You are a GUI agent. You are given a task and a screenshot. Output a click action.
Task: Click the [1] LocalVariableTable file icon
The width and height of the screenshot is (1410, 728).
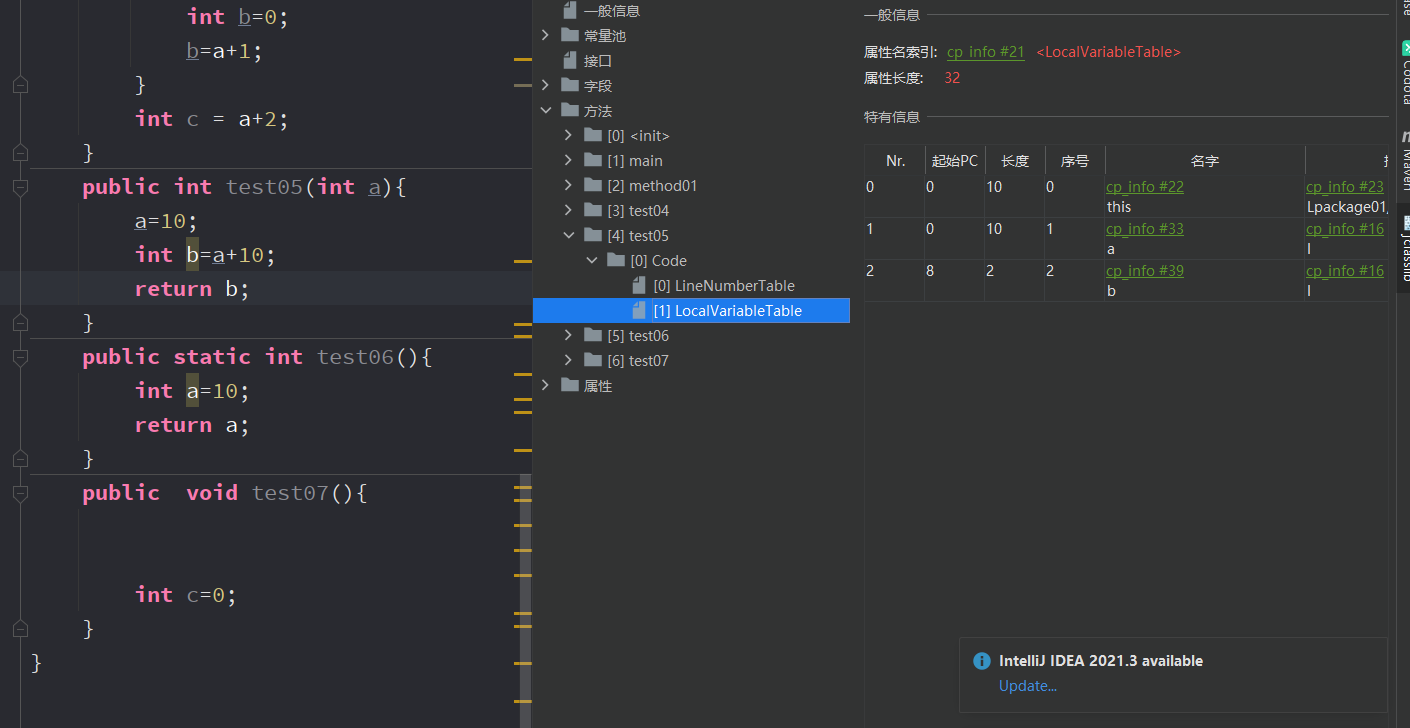point(639,311)
